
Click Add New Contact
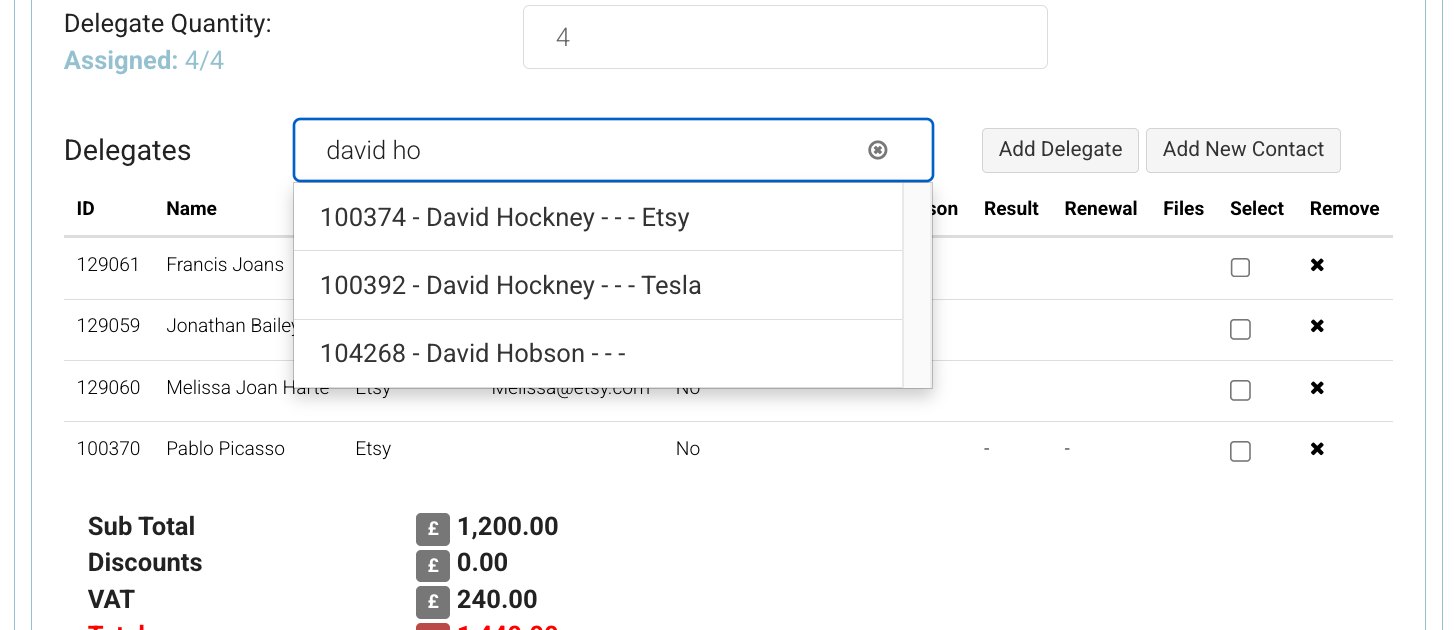coord(1243,149)
